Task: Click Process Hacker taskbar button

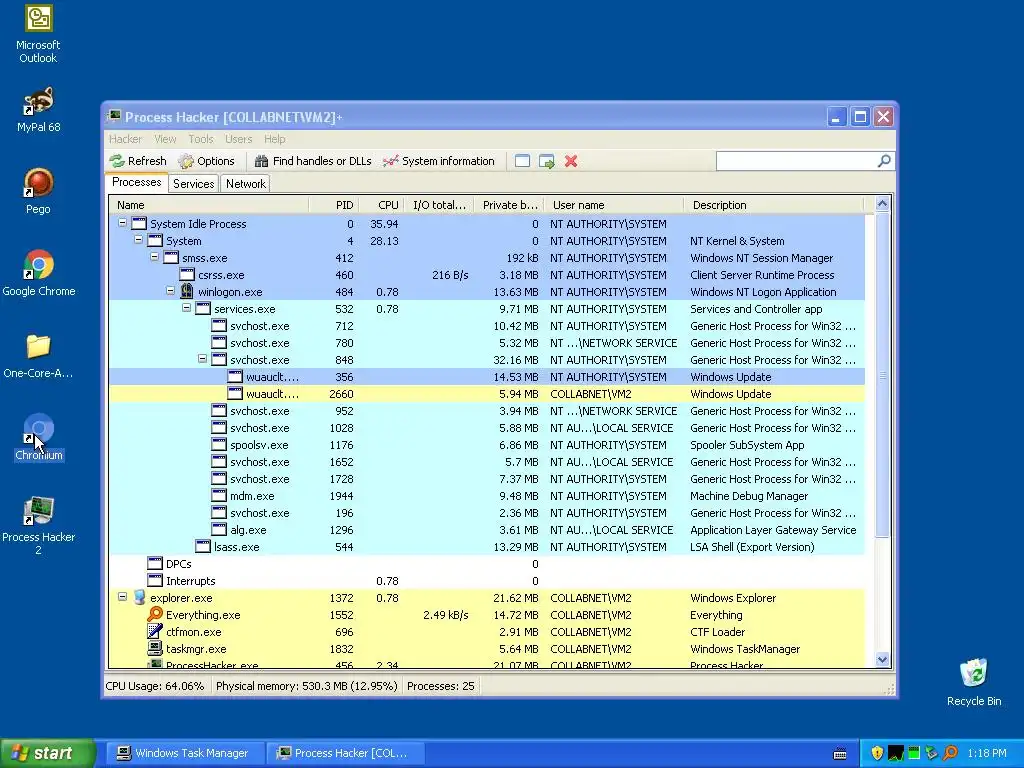Action: point(346,753)
